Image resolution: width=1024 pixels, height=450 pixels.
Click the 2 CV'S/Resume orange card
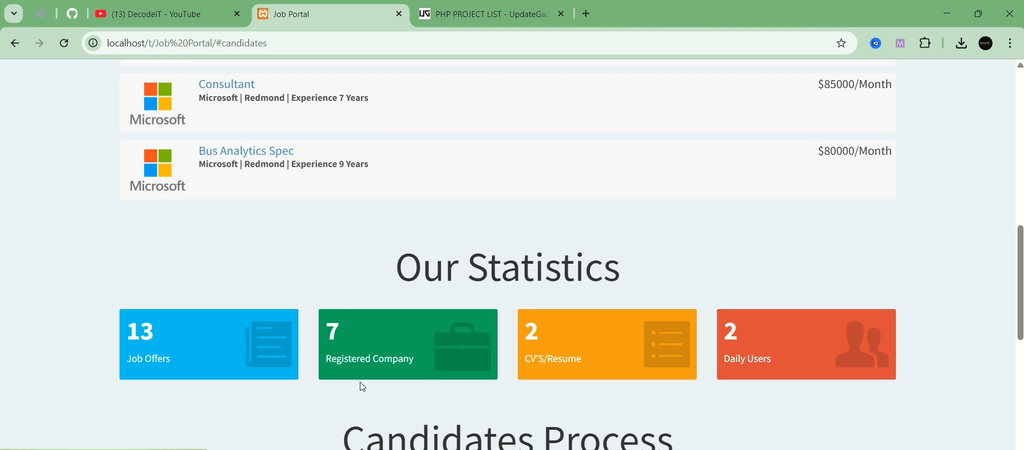pyautogui.click(x=607, y=344)
